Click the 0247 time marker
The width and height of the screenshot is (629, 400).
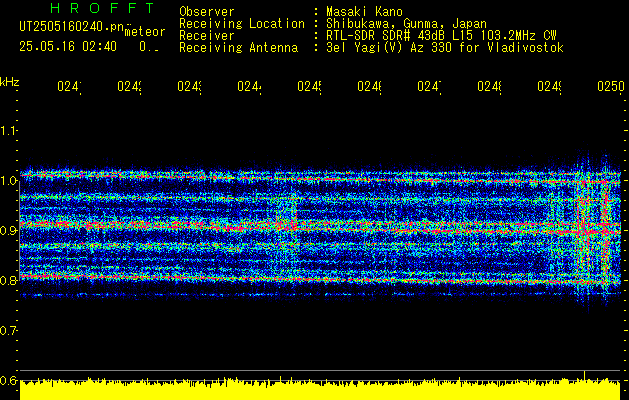click(429, 86)
